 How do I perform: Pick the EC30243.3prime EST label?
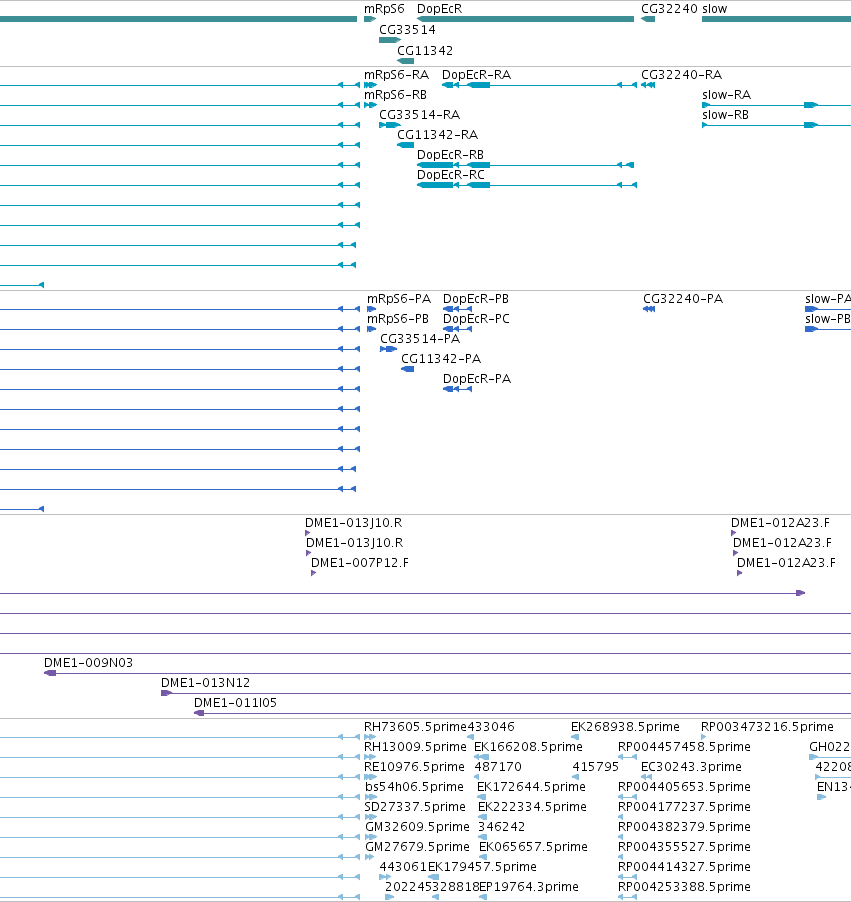click(691, 767)
